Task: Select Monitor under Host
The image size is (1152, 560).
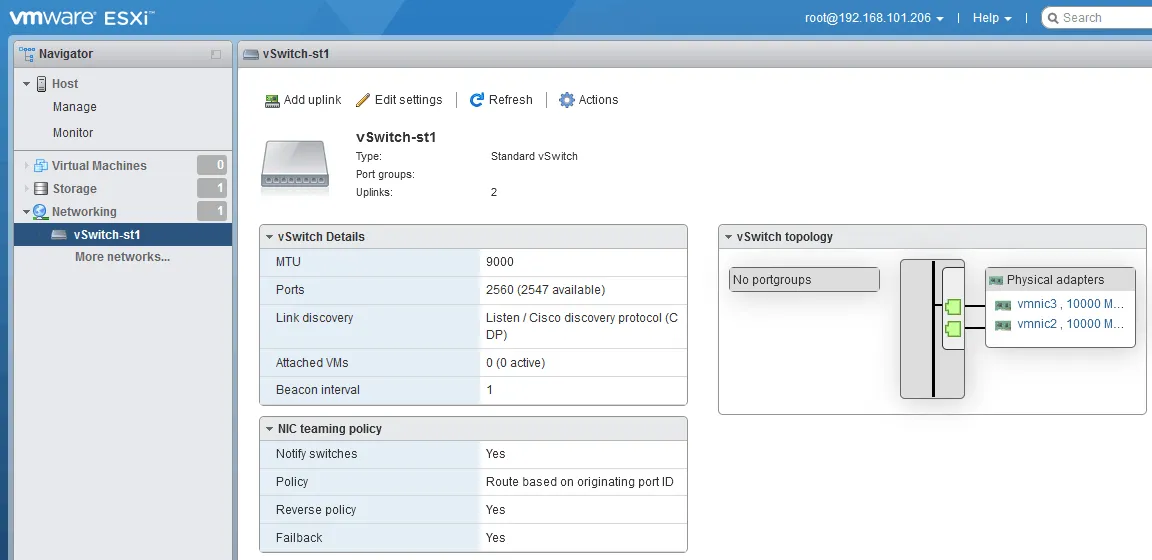Action: (x=73, y=133)
